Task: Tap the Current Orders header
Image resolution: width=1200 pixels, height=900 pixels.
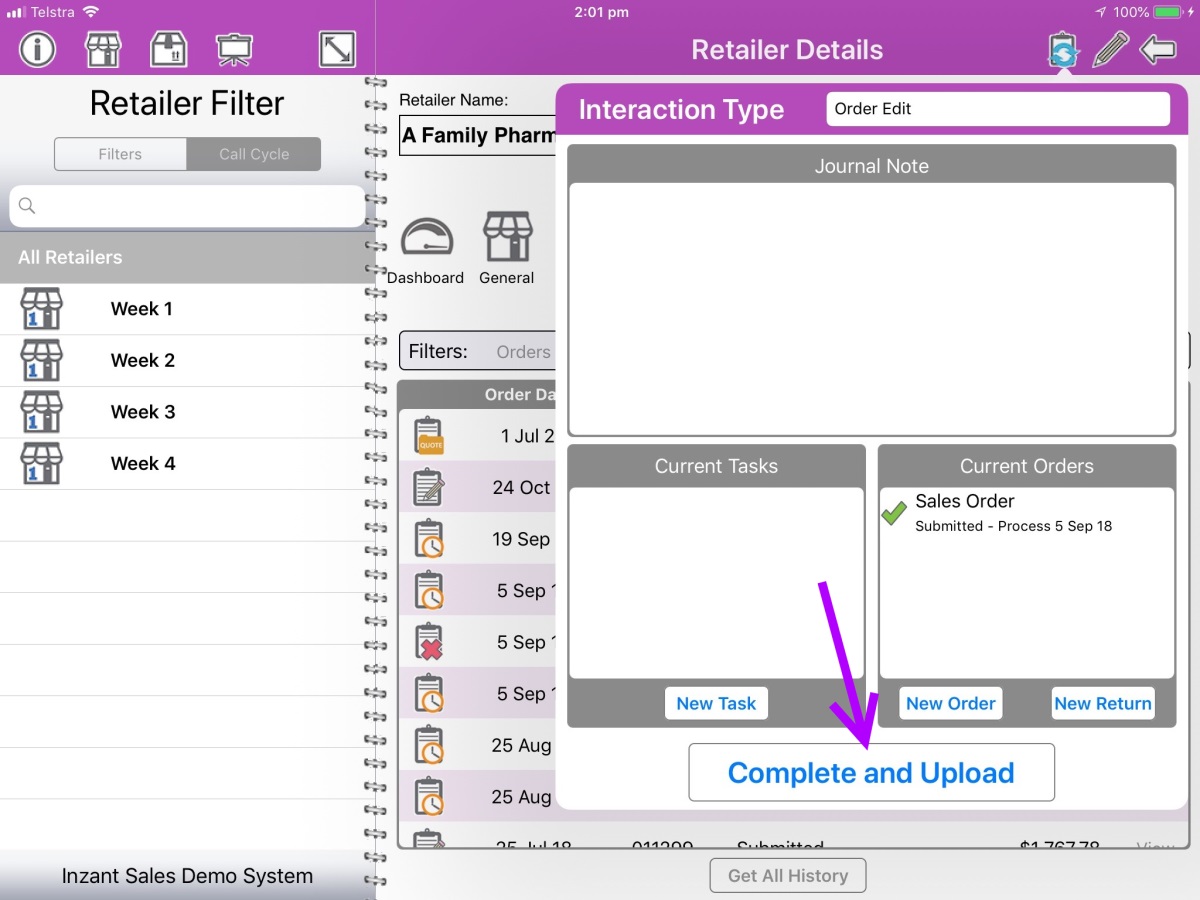Action: pos(1026,466)
